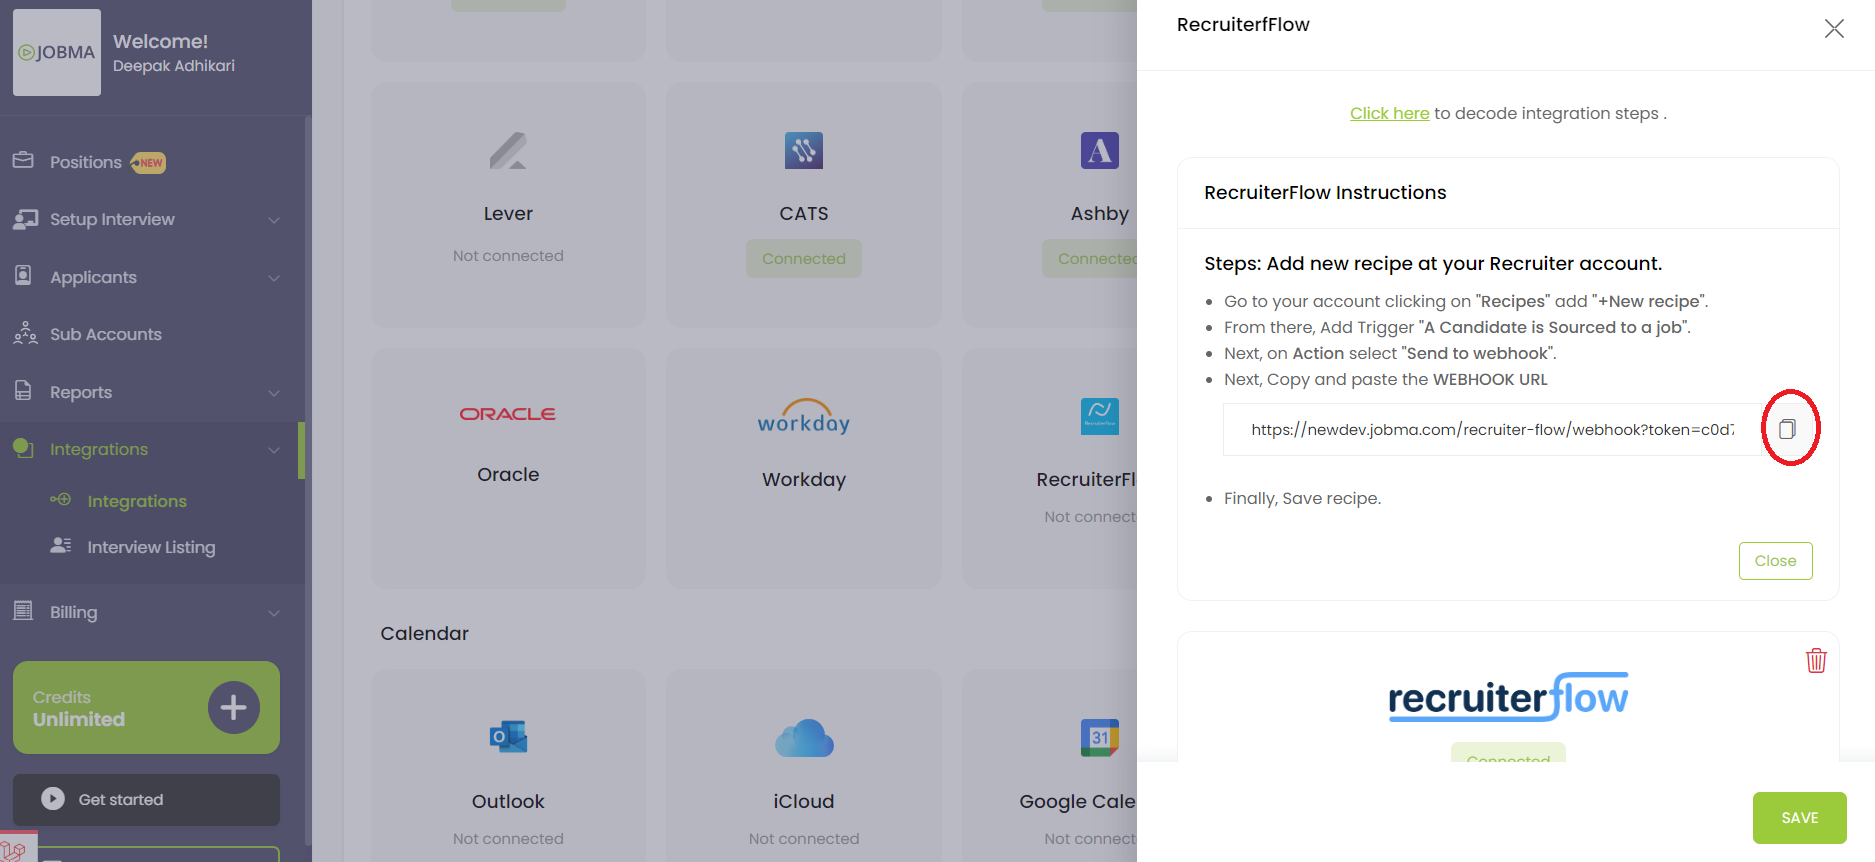Click the Ashby logo icon

tap(1100, 151)
